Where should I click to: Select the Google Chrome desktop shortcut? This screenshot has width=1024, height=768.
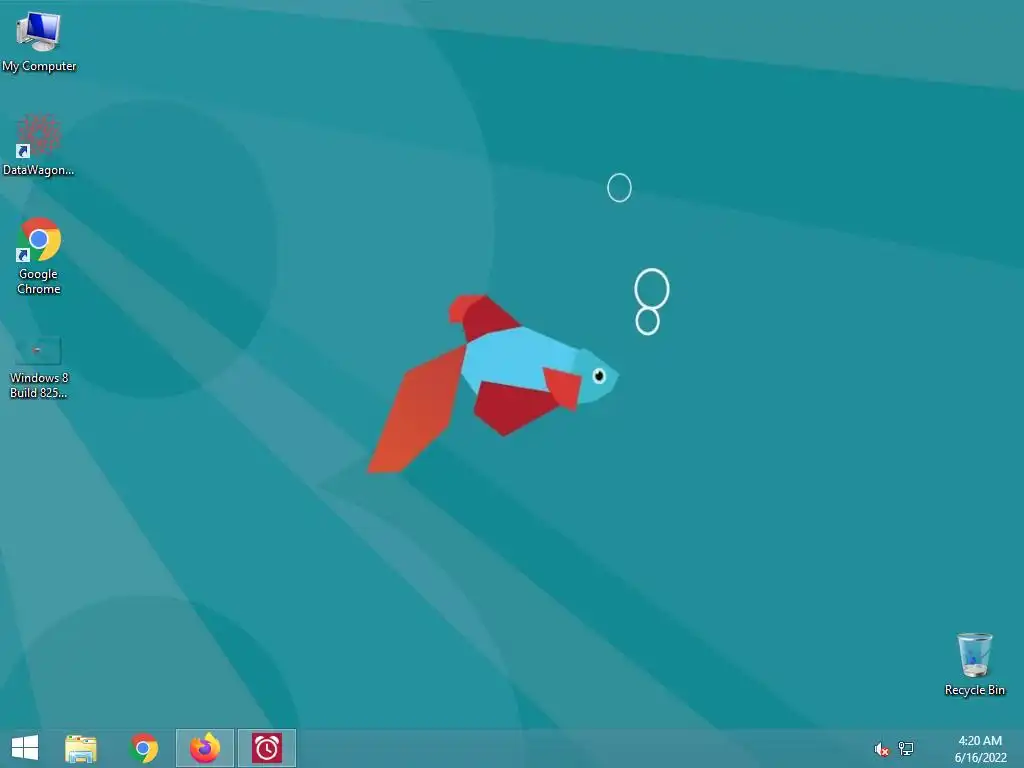click(39, 256)
